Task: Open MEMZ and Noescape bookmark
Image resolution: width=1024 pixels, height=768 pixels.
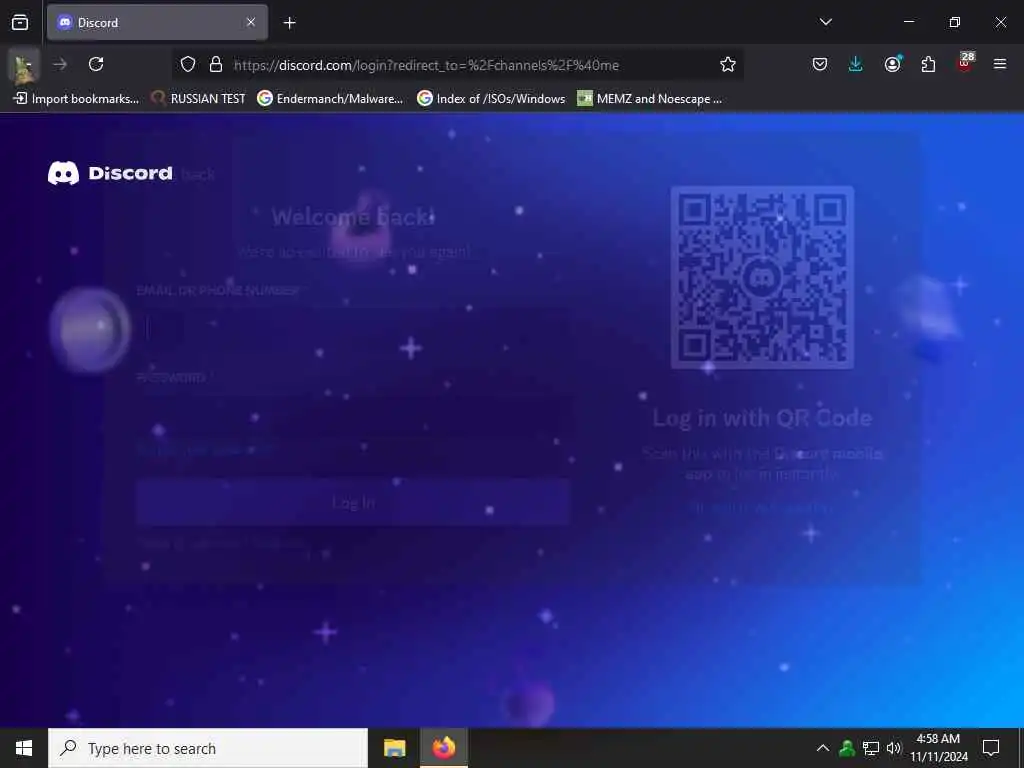Action: pyautogui.click(x=650, y=99)
